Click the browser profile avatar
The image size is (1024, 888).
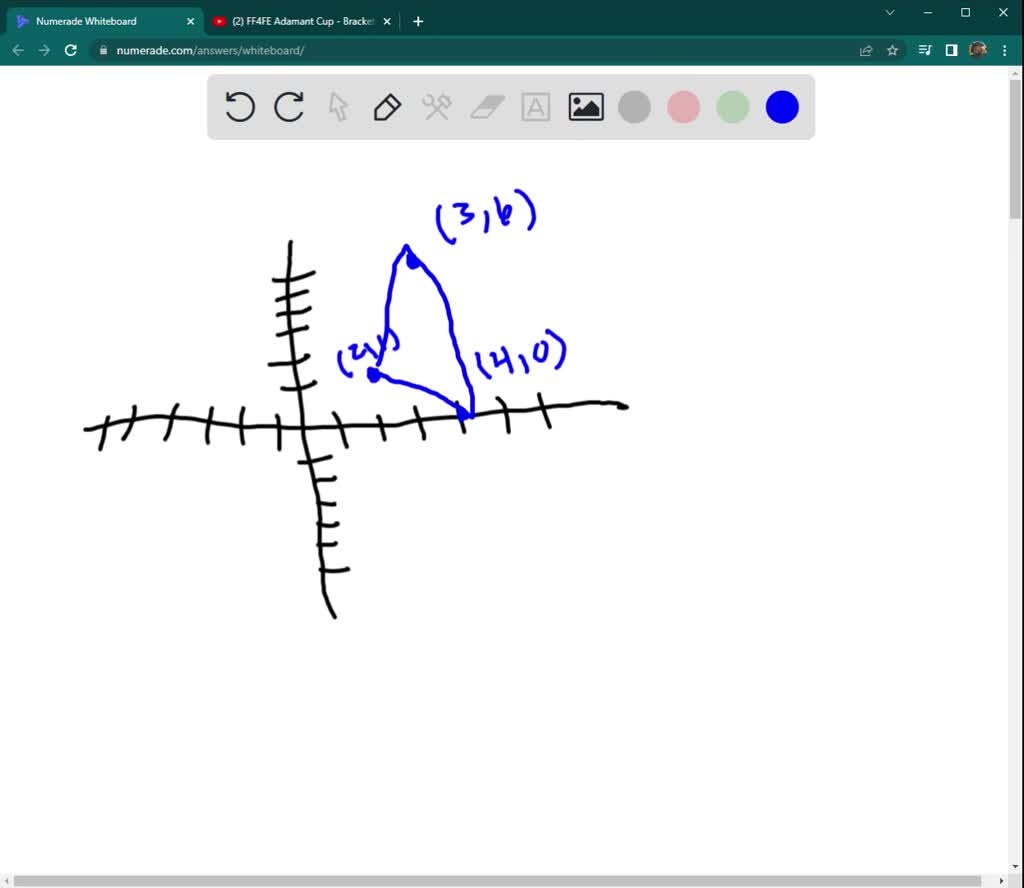point(978,50)
